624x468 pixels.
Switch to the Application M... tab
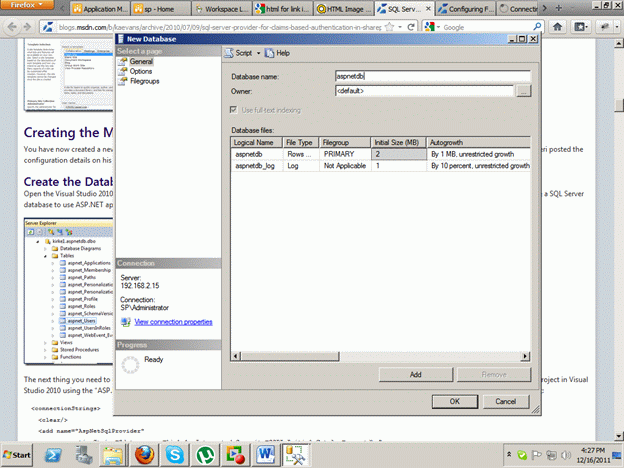(100, 9)
